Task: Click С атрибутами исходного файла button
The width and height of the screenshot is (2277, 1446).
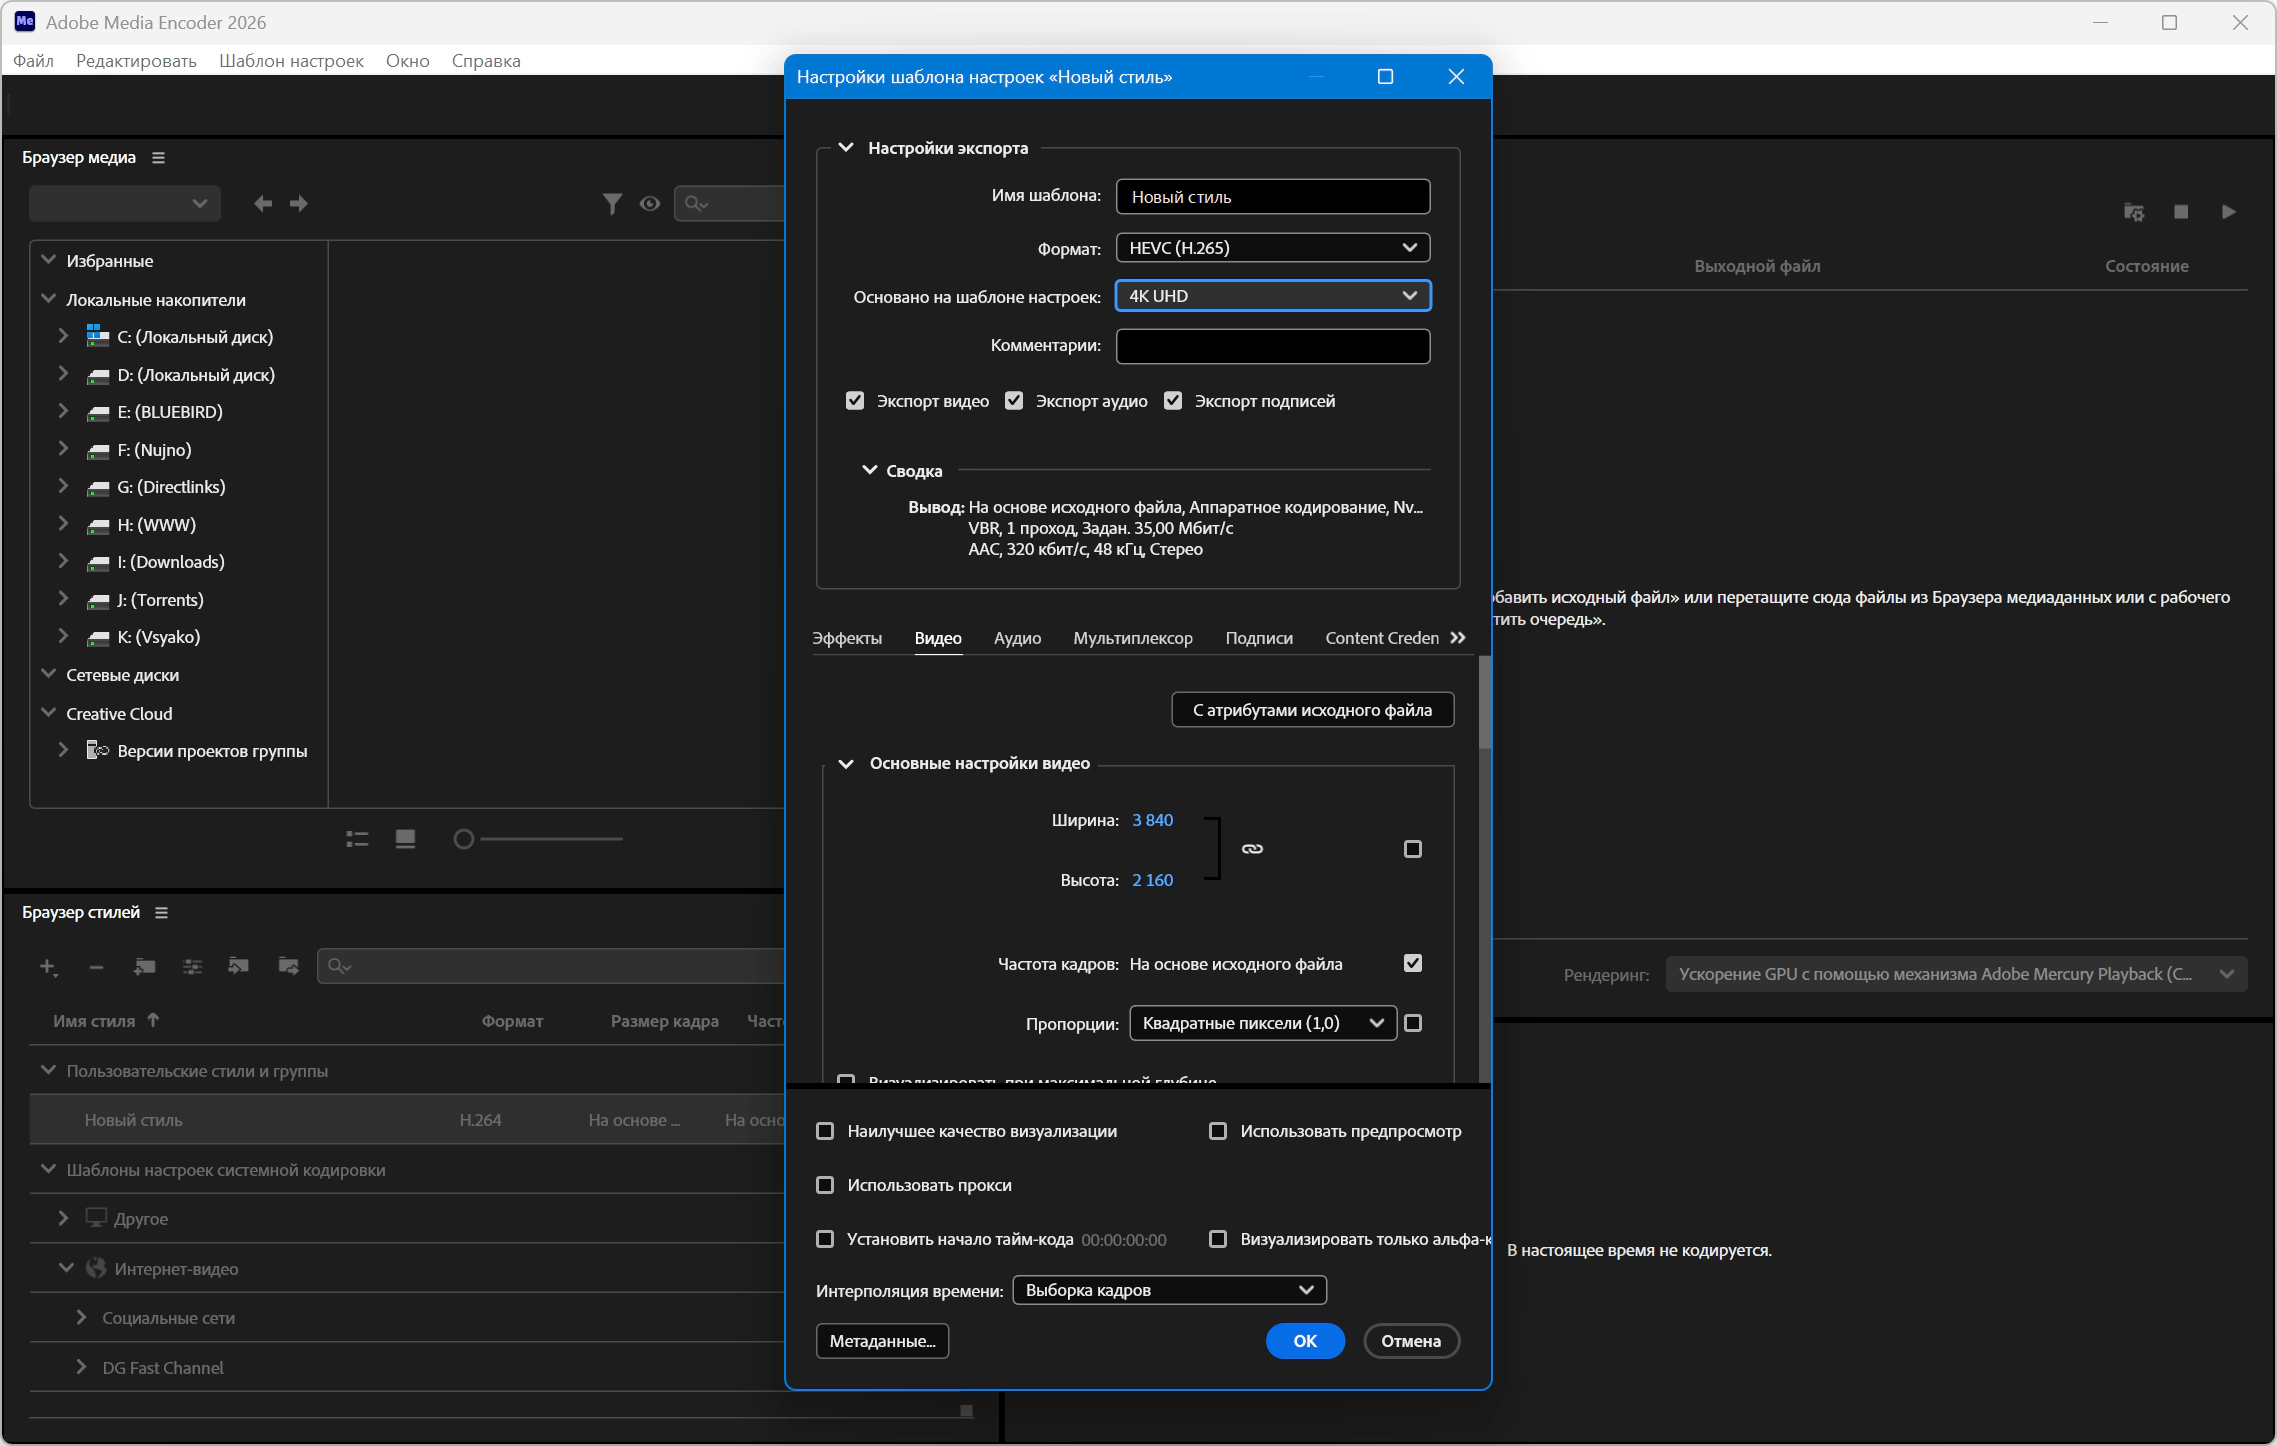Action: [x=1312, y=710]
